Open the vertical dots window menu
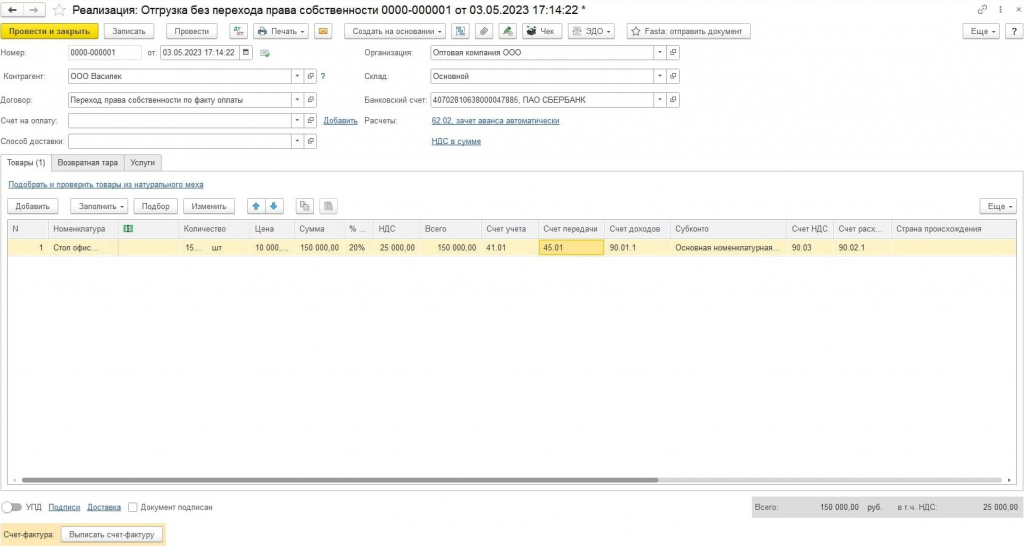 pos(1000,10)
